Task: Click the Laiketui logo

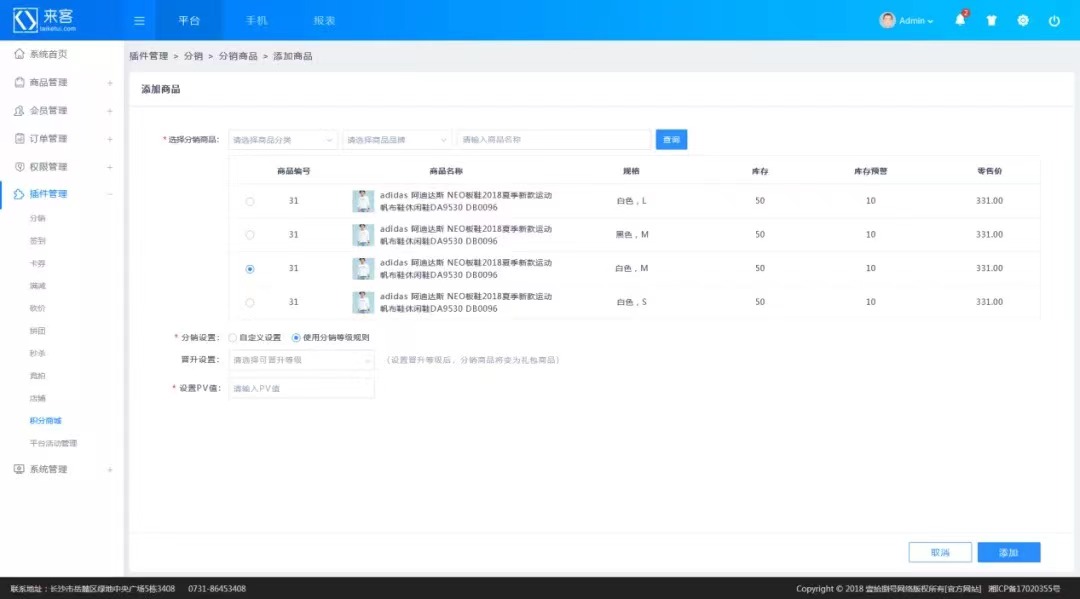Action: 45,20
